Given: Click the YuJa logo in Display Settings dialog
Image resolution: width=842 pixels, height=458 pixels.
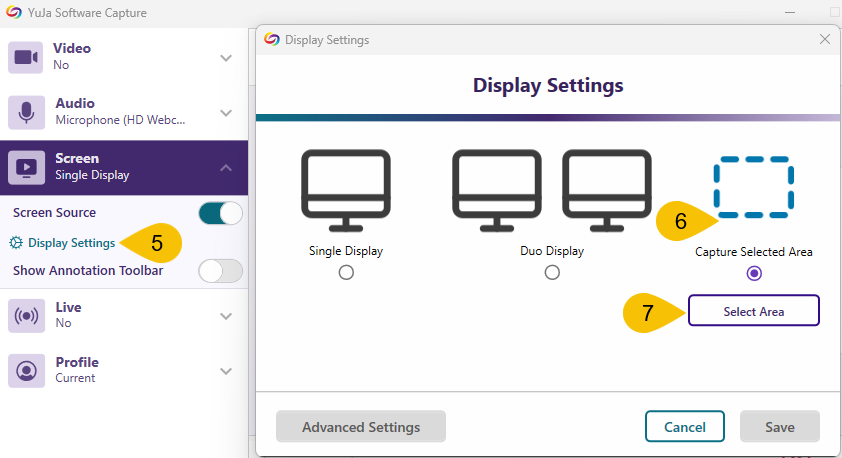Looking at the screenshot, I should tap(272, 39).
